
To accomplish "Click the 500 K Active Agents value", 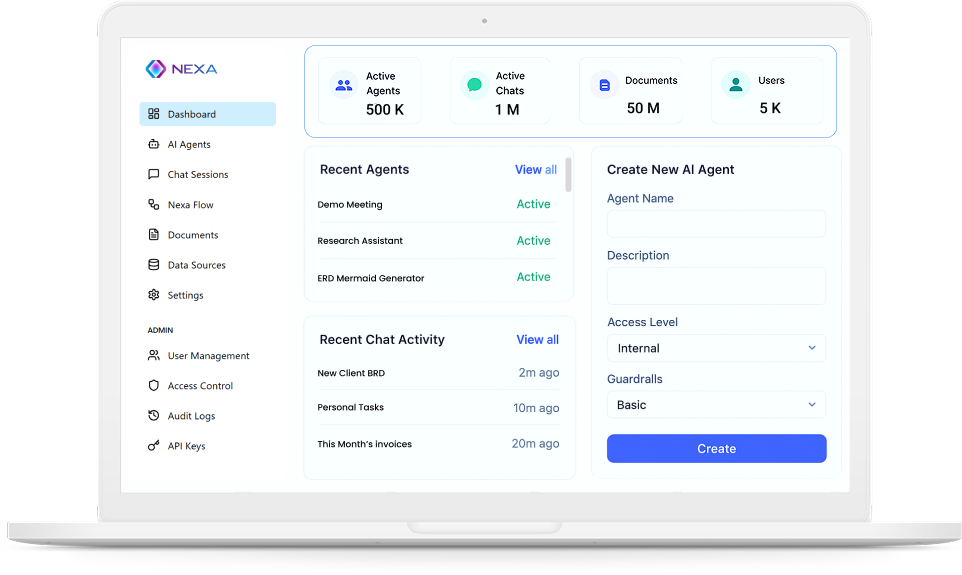I will click(x=385, y=110).
